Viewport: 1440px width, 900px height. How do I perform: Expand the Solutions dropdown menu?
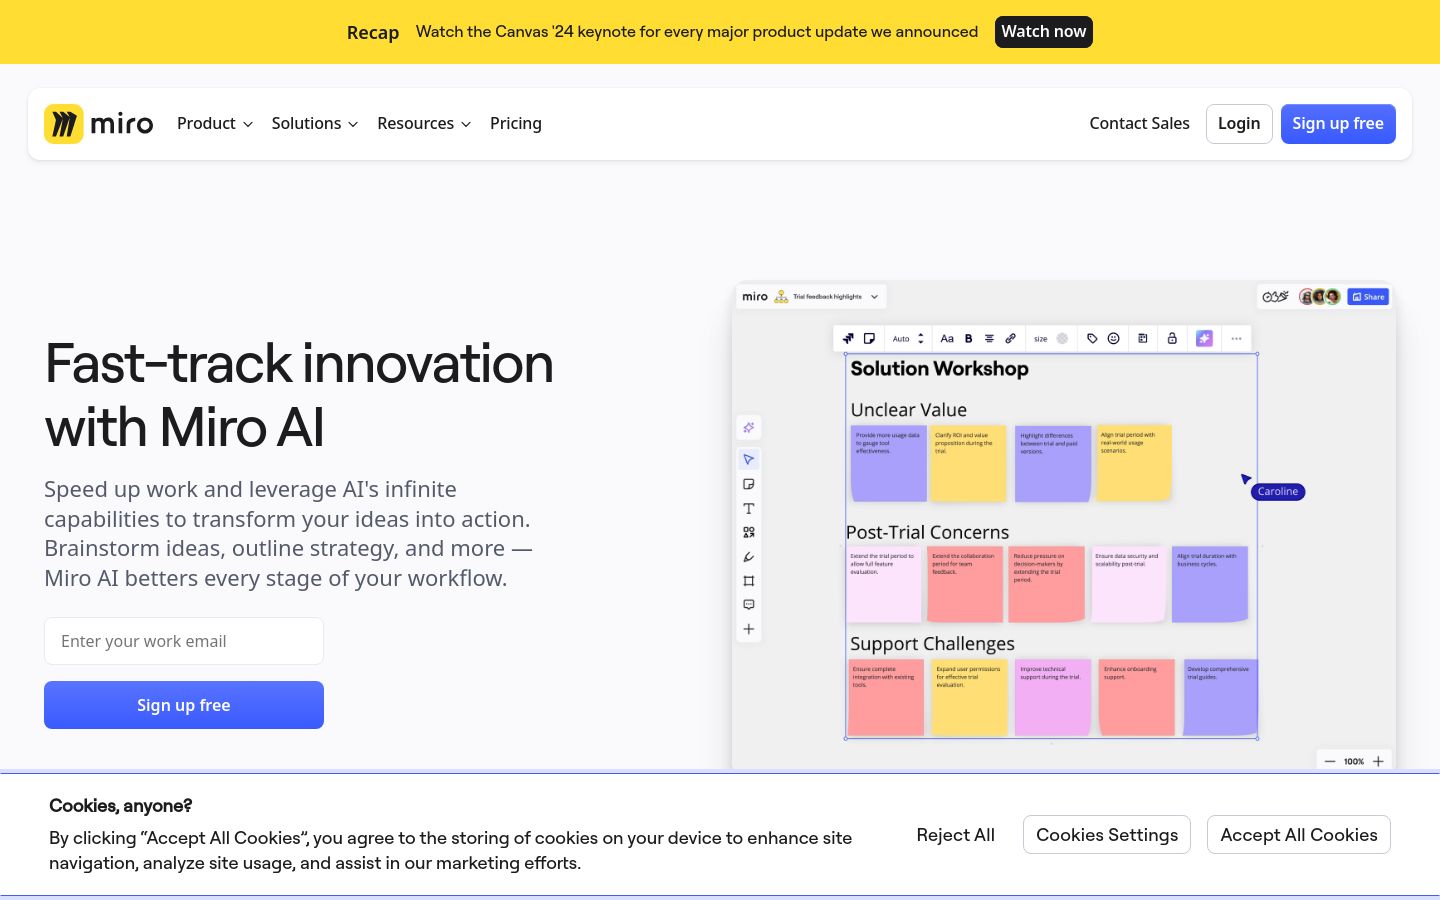[x=314, y=124]
